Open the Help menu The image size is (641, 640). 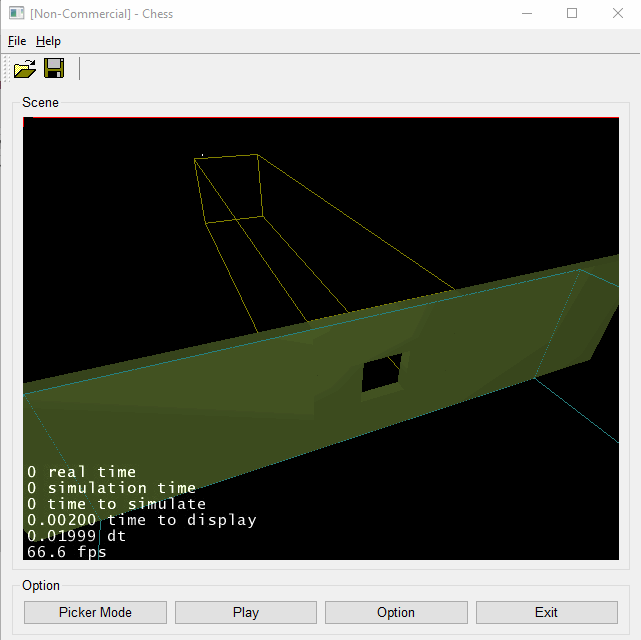point(48,41)
